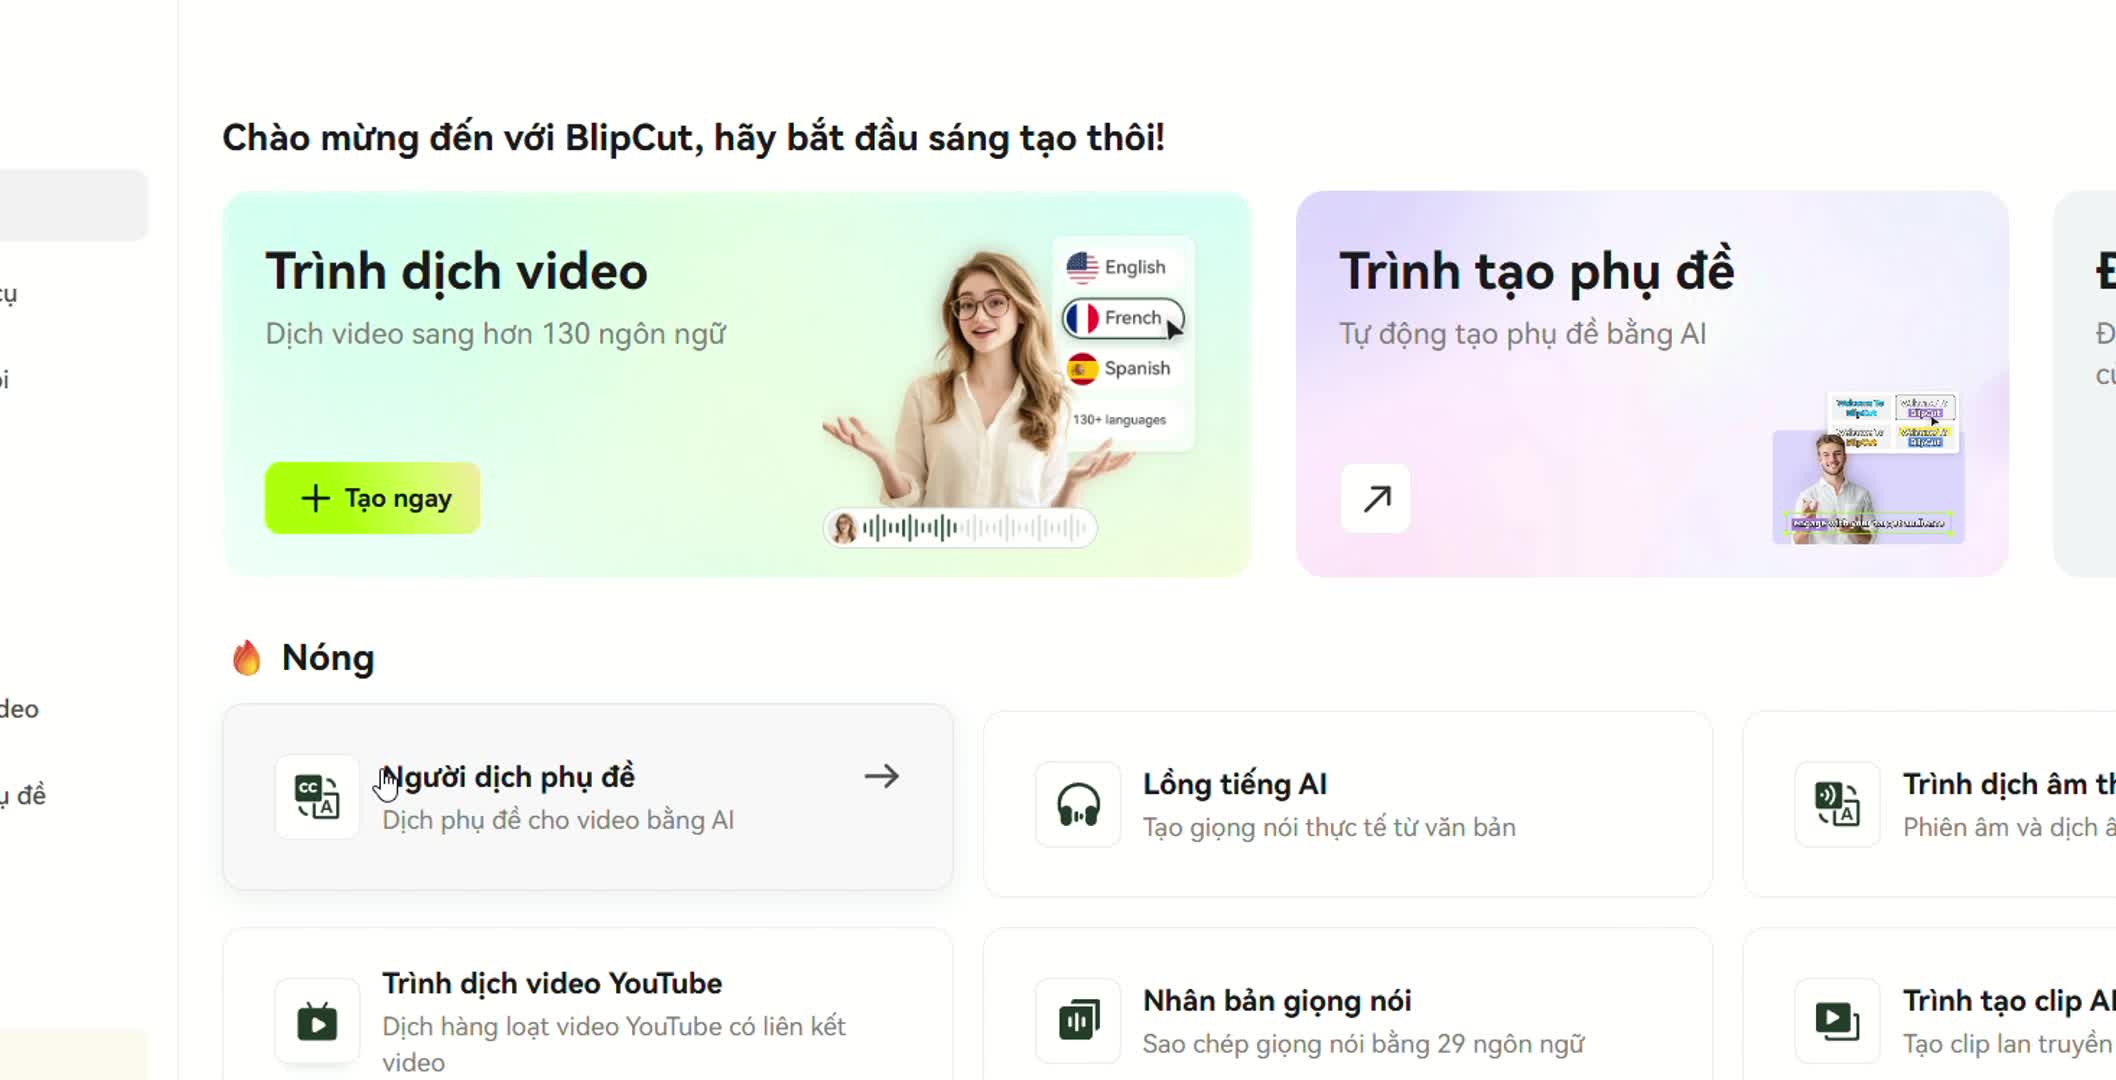This screenshot has width=2116, height=1080.
Task: Click the Người dịch phụ đề subtitle translator icon
Action: click(x=317, y=797)
